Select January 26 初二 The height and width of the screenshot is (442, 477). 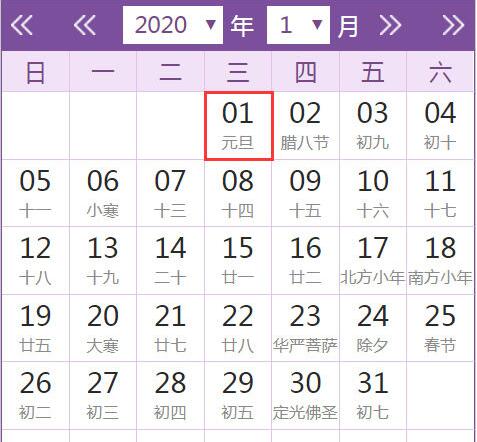pyautogui.click(x=35, y=396)
